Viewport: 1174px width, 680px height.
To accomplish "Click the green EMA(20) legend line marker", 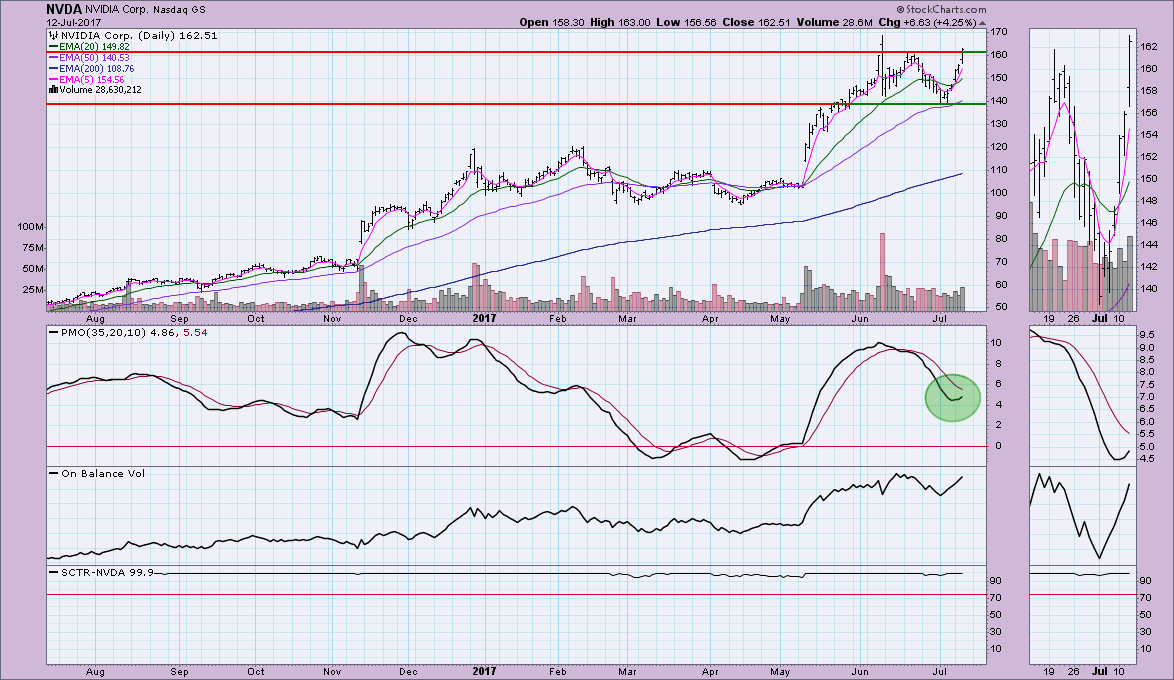I will tap(54, 45).
